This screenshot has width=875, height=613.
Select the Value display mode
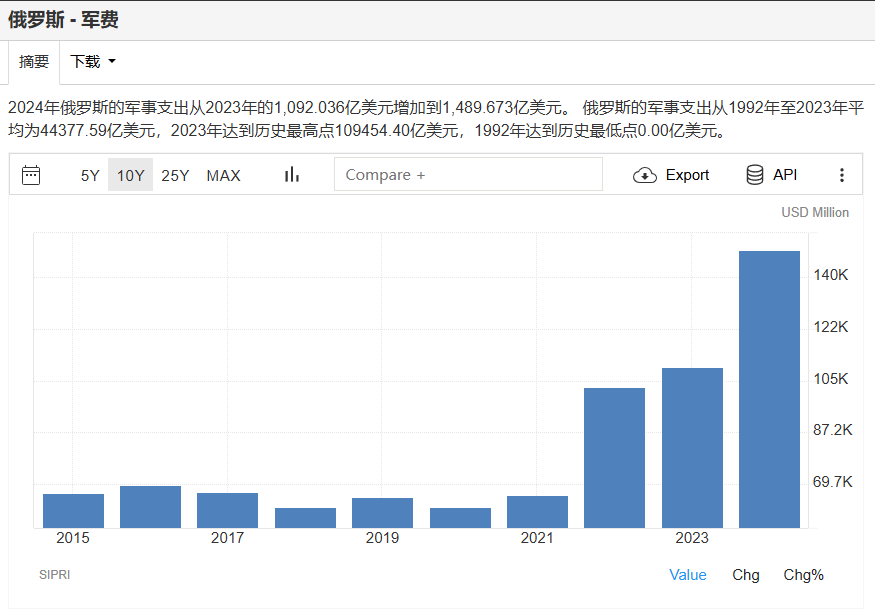click(x=687, y=574)
